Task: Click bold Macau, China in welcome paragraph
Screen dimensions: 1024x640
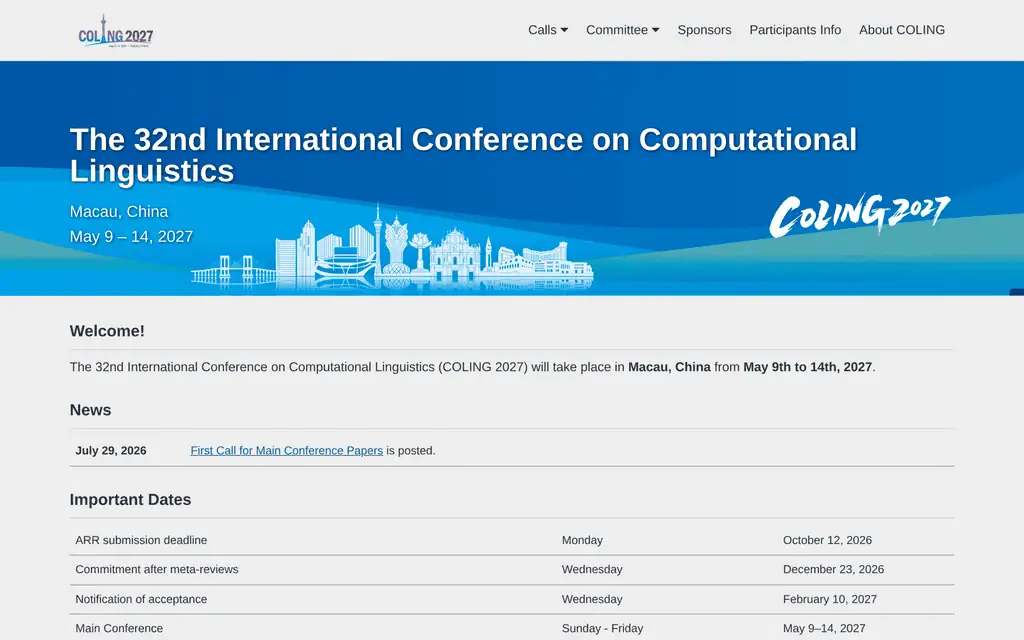Action: click(669, 367)
